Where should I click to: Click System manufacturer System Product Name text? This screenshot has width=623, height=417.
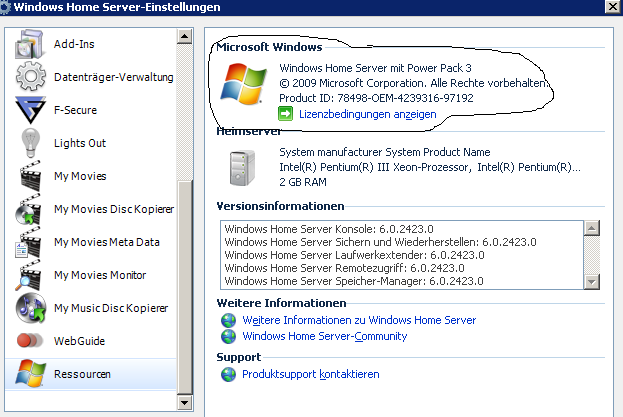(385, 152)
